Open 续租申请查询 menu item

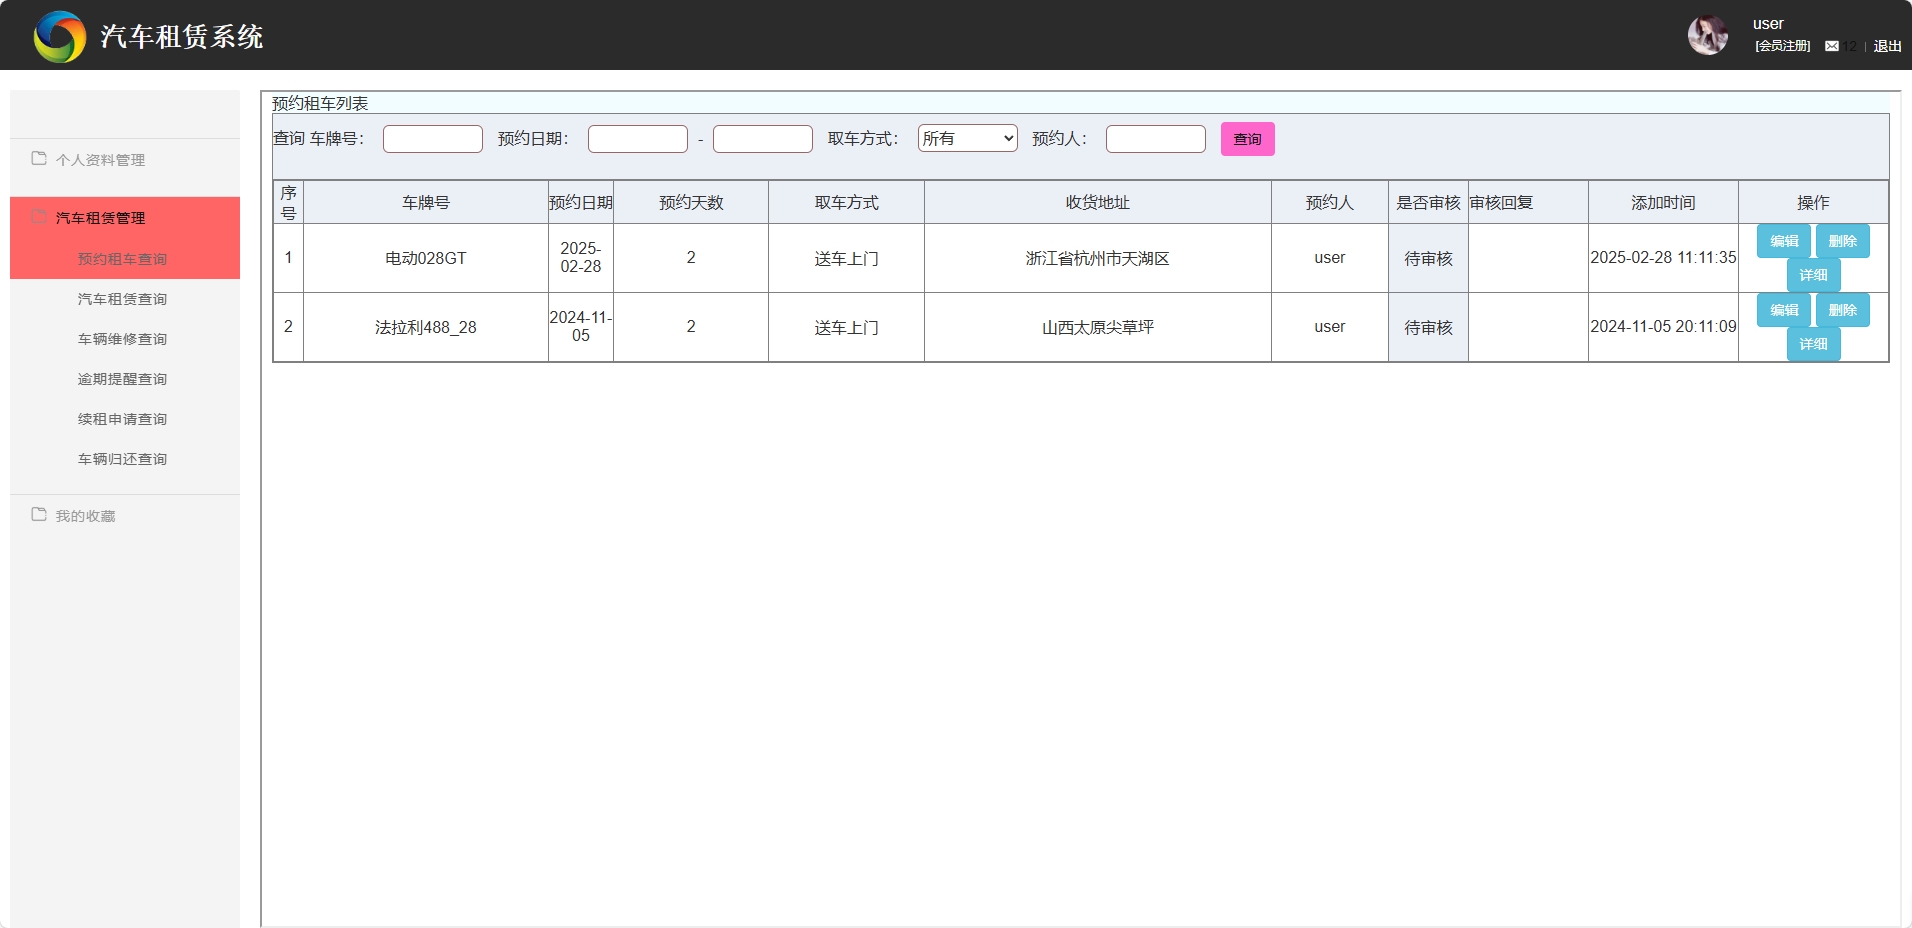[x=122, y=419]
